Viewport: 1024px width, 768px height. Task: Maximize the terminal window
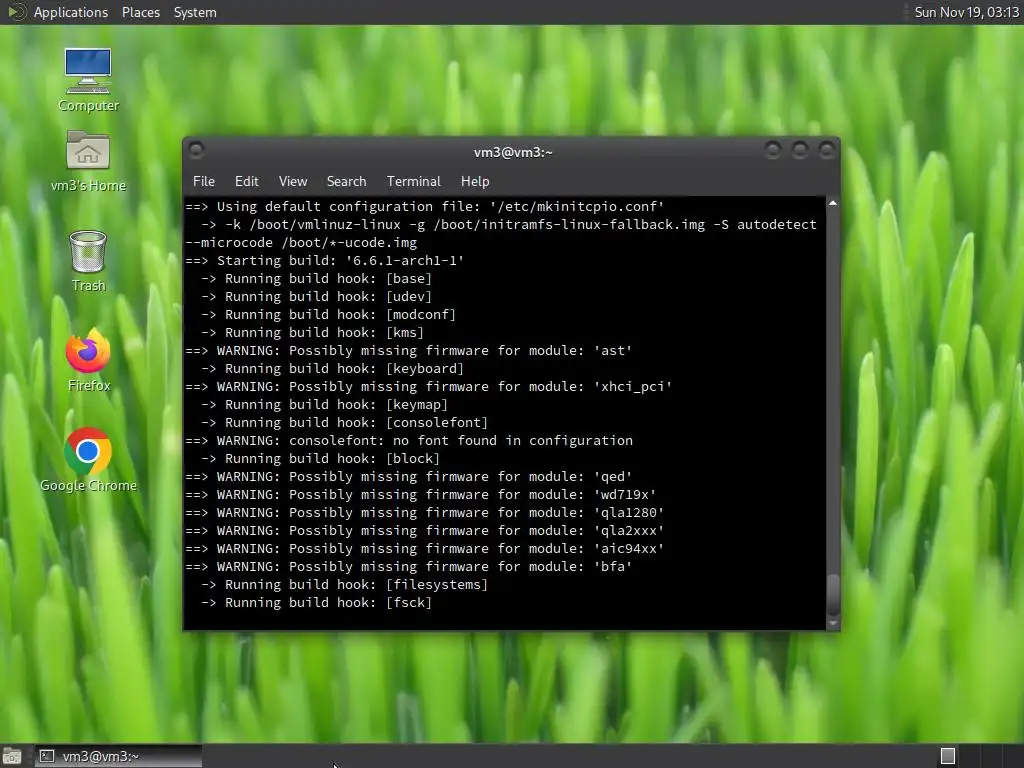tap(799, 150)
